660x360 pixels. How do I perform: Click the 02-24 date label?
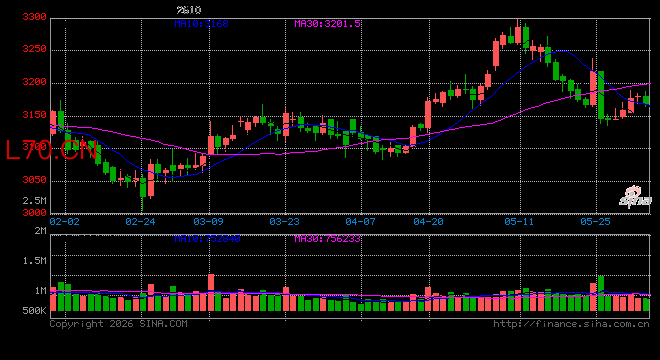point(140,221)
